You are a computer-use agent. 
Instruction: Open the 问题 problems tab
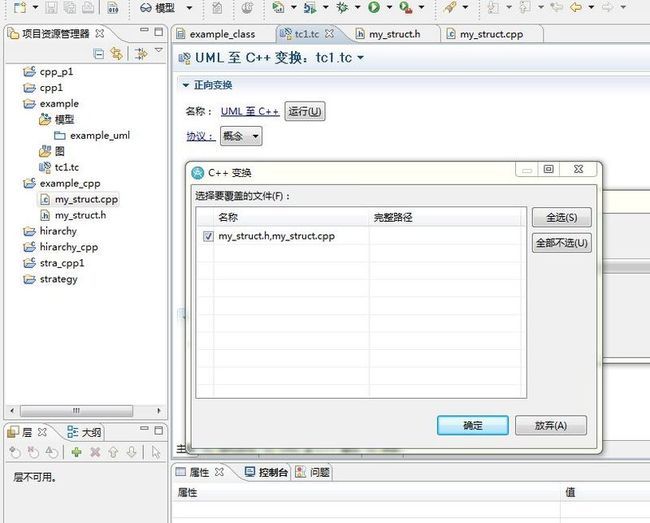tap(313, 472)
